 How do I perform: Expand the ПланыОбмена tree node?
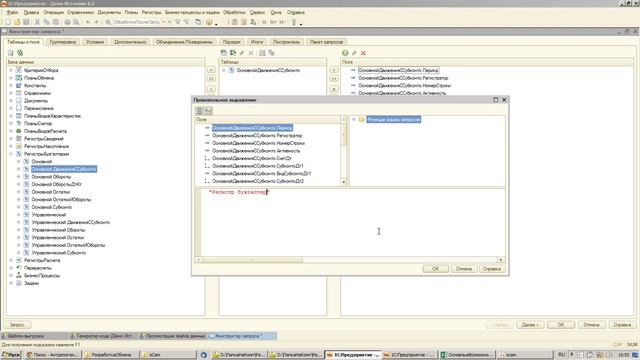tap(11, 78)
